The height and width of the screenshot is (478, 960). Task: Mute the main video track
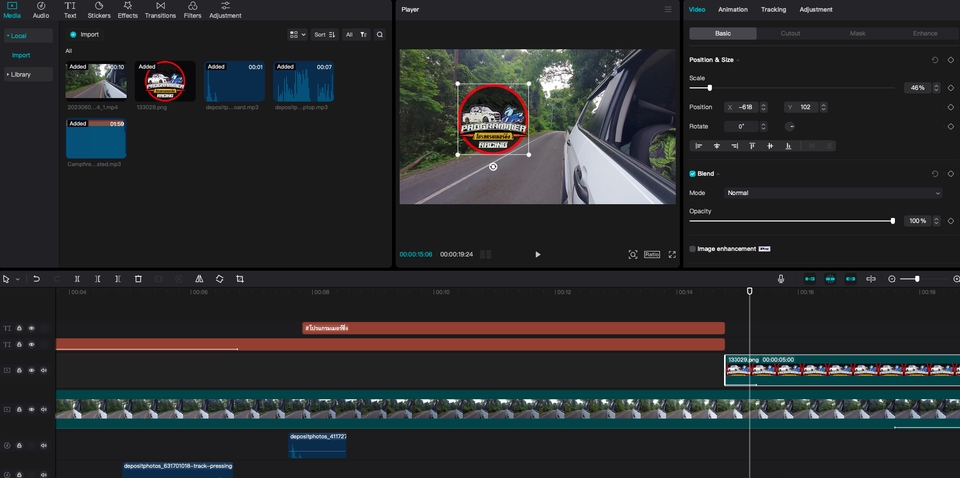43,409
